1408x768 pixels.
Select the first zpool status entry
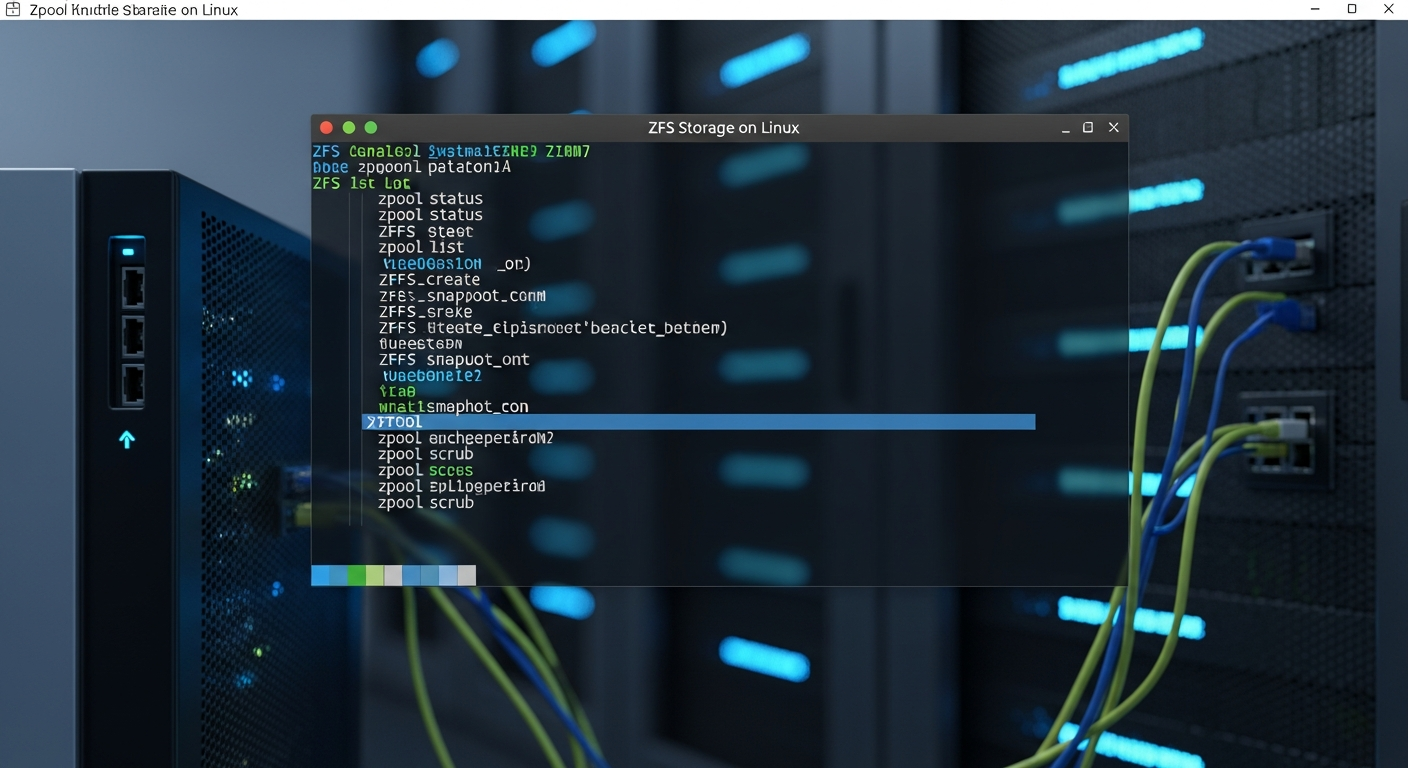click(430, 198)
